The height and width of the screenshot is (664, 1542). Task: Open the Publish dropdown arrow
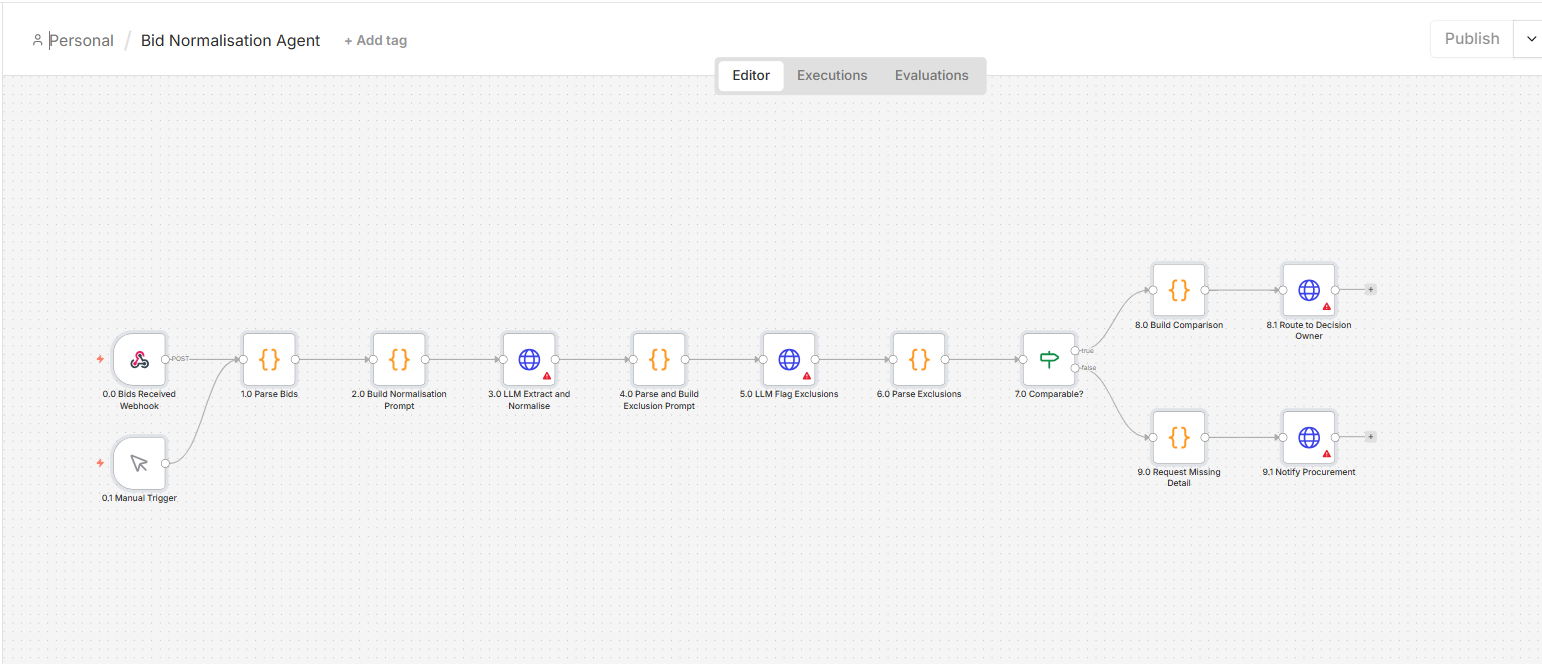(1530, 39)
